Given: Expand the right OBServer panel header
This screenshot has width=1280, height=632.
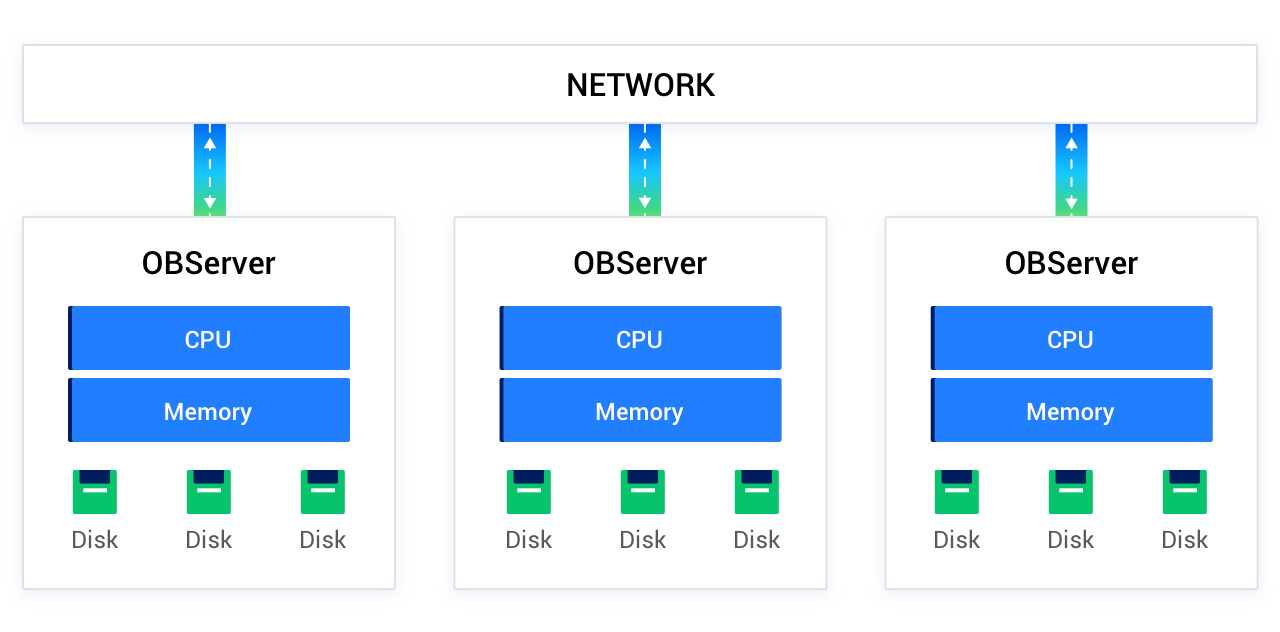Looking at the screenshot, I should click(x=1070, y=263).
